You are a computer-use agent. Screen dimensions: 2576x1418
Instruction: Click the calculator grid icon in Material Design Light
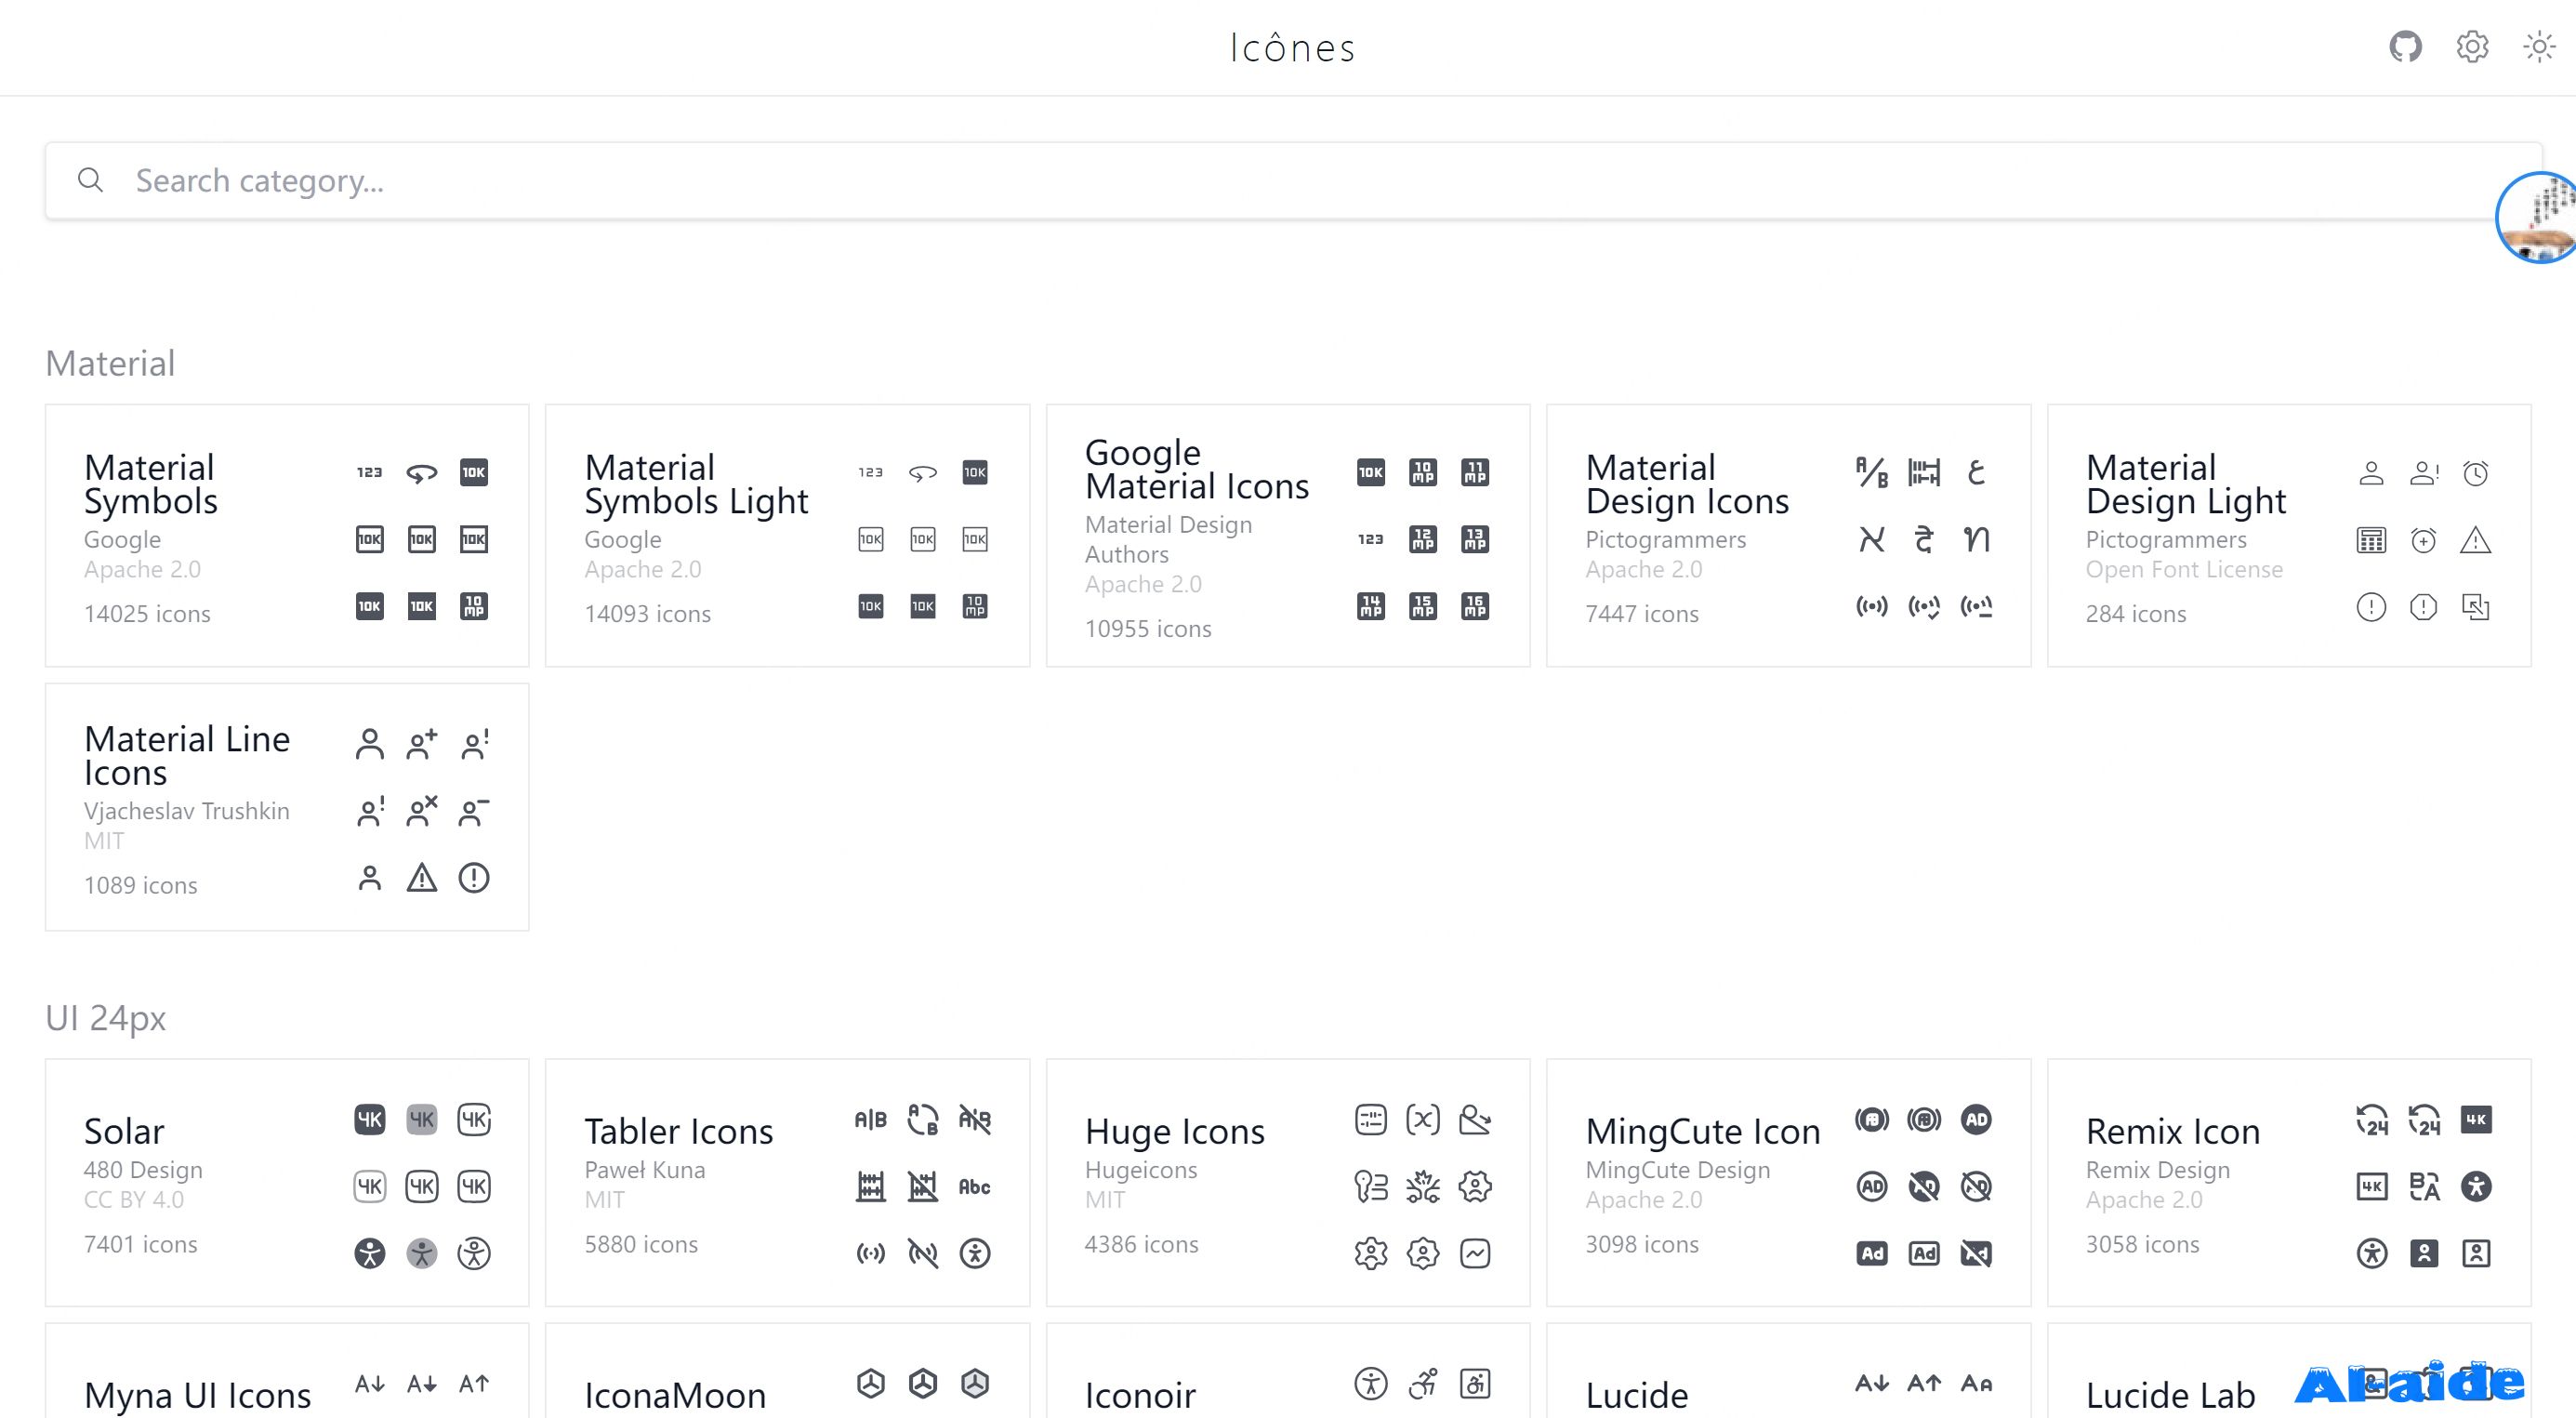tap(2372, 539)
